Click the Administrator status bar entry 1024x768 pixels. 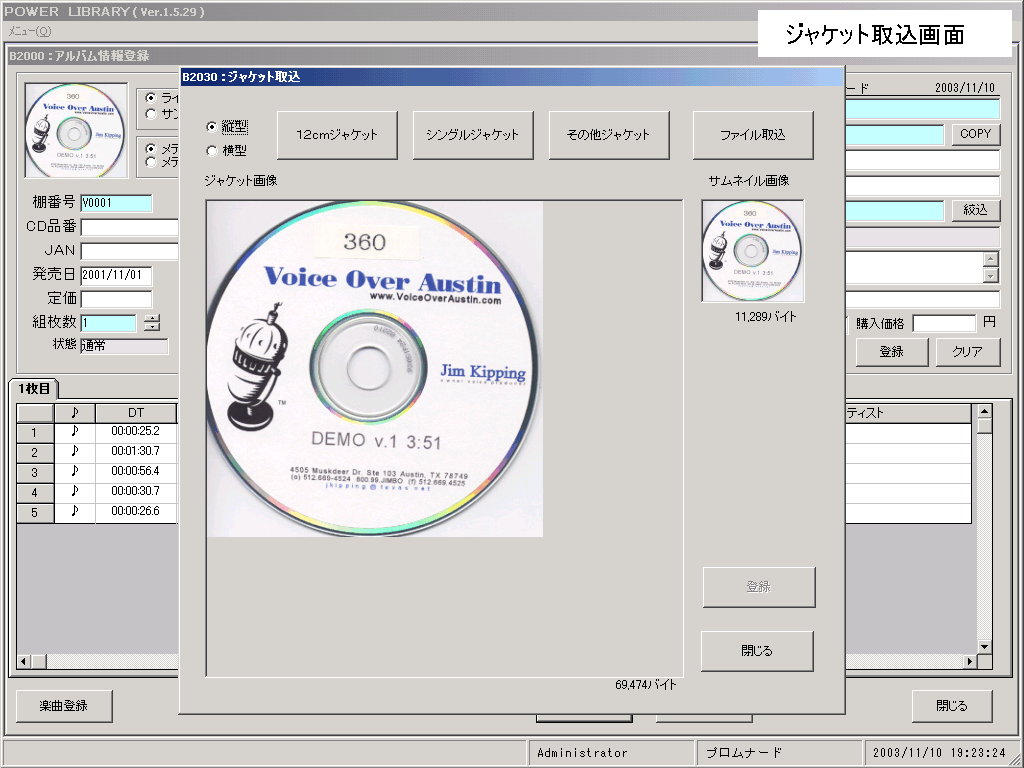[611, 753]
